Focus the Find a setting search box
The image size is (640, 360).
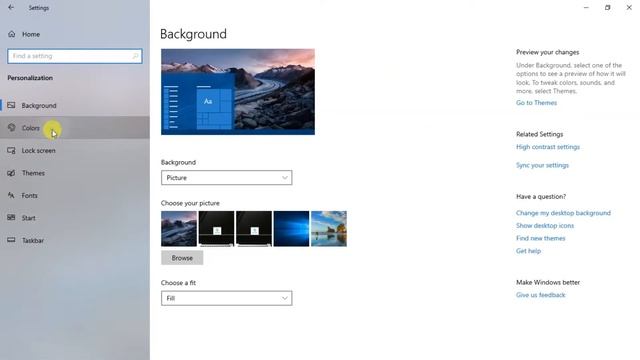click(x=75, y=56)
